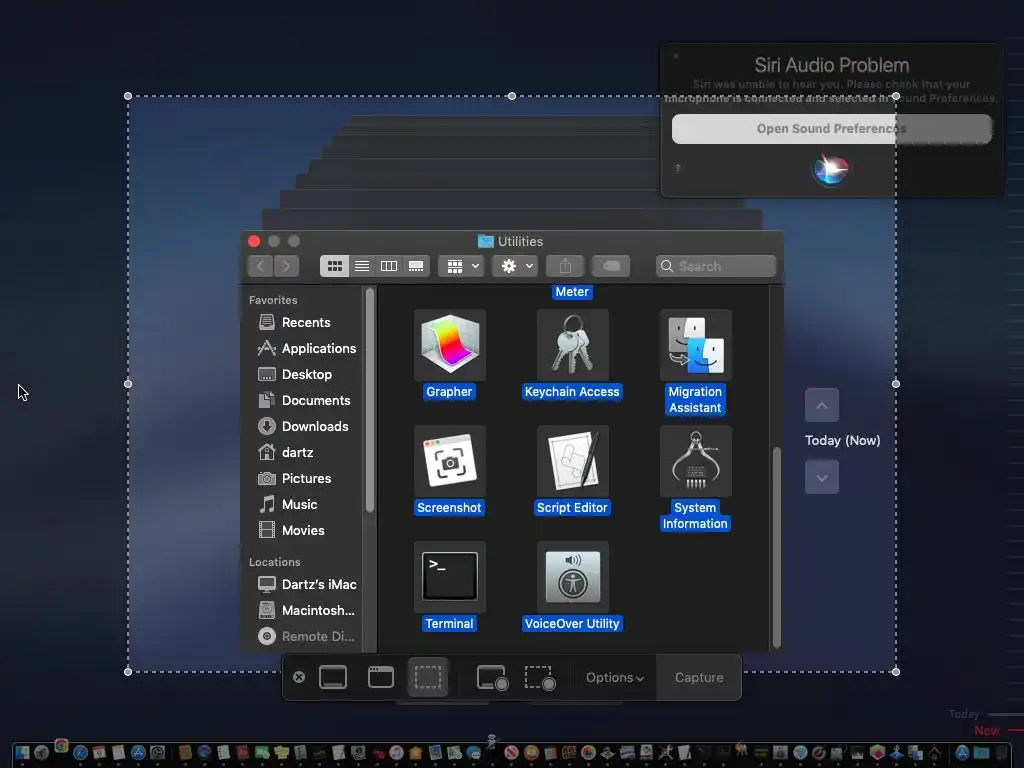Click the Siri orb icon
The height and width of the screenshot is (768, 1024).
pos(831,170)
